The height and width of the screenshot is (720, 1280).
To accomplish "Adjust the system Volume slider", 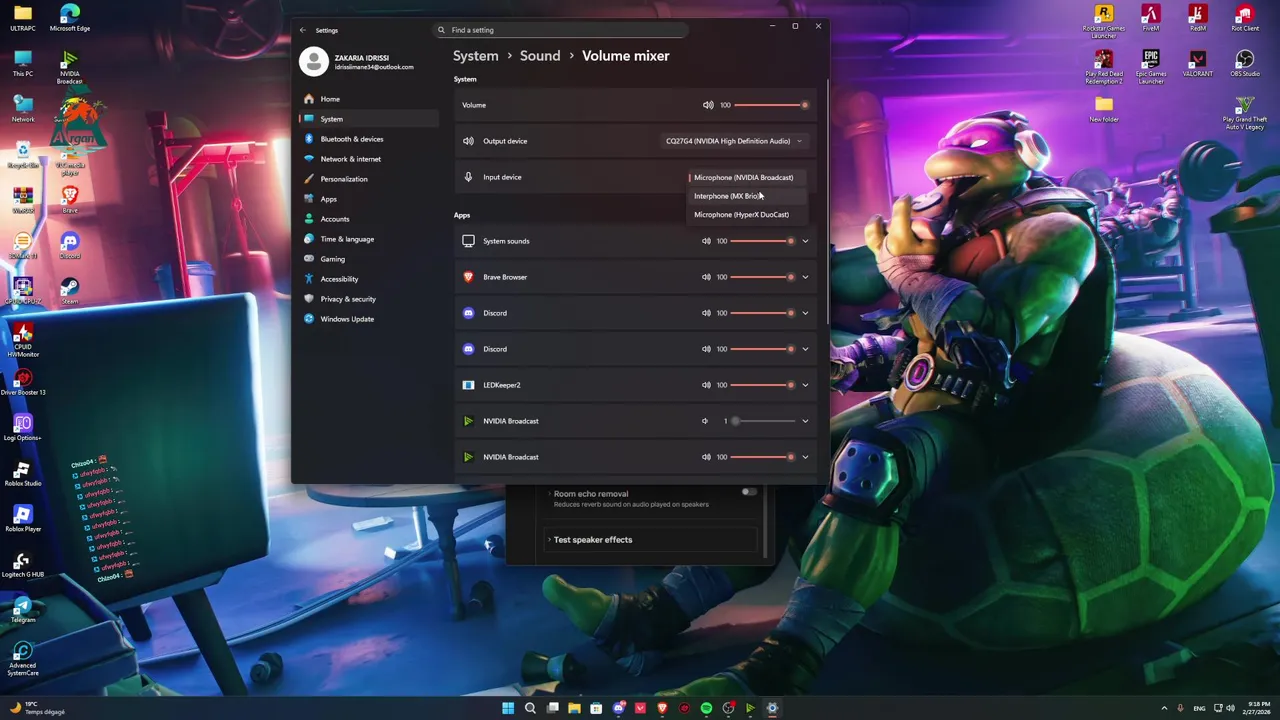I will 771,105.
